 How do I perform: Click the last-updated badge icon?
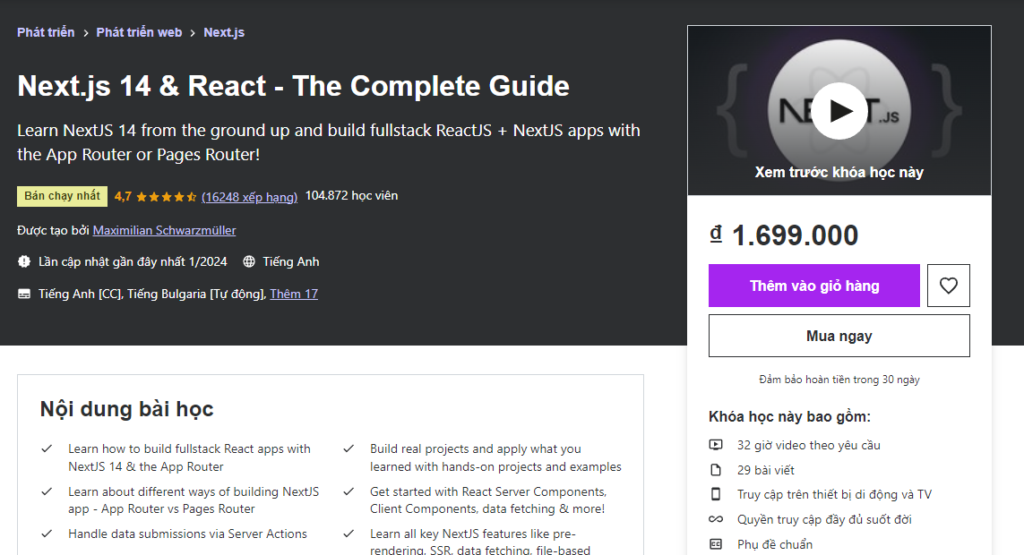24,262
